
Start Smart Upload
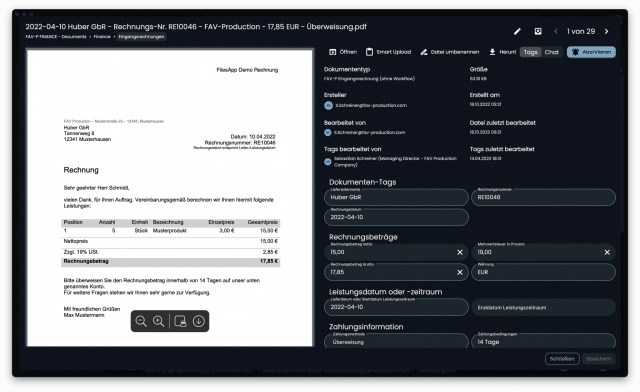click(388, 52)
